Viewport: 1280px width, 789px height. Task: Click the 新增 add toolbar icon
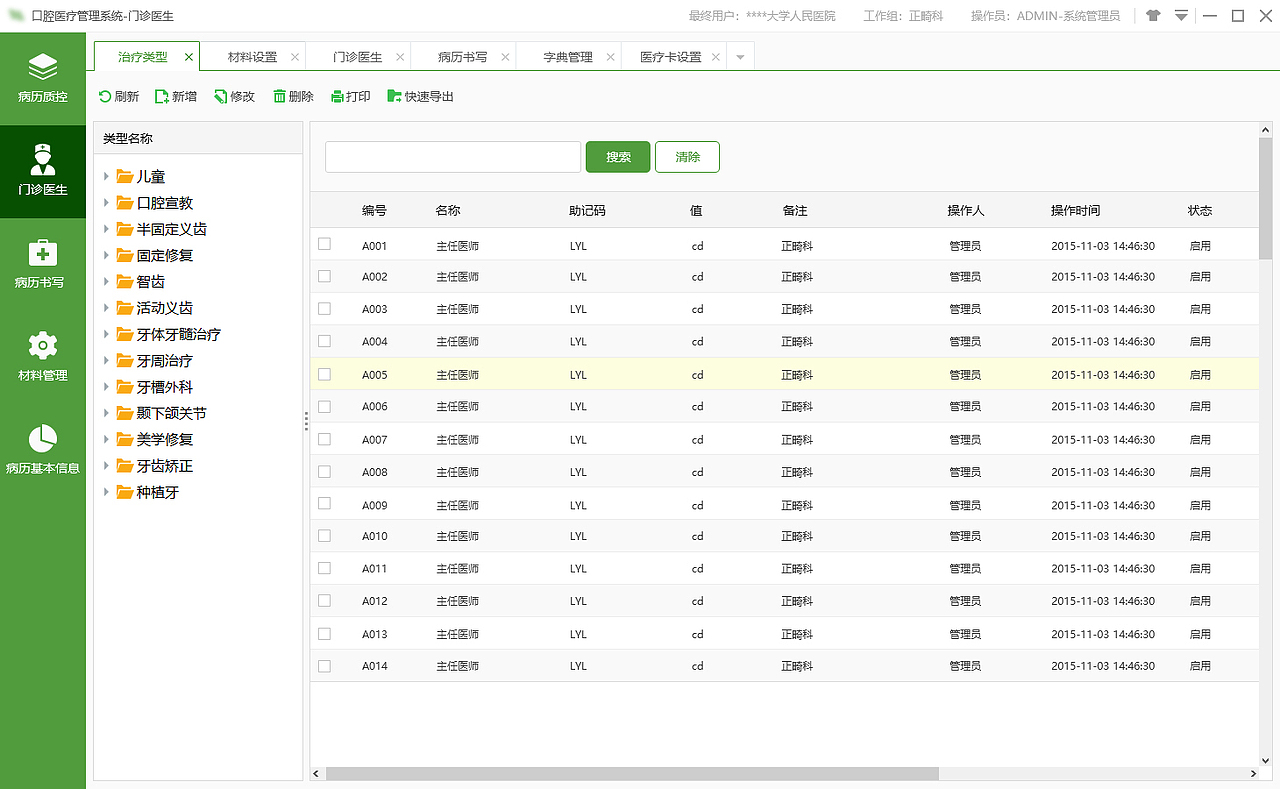tap(161, 97)
